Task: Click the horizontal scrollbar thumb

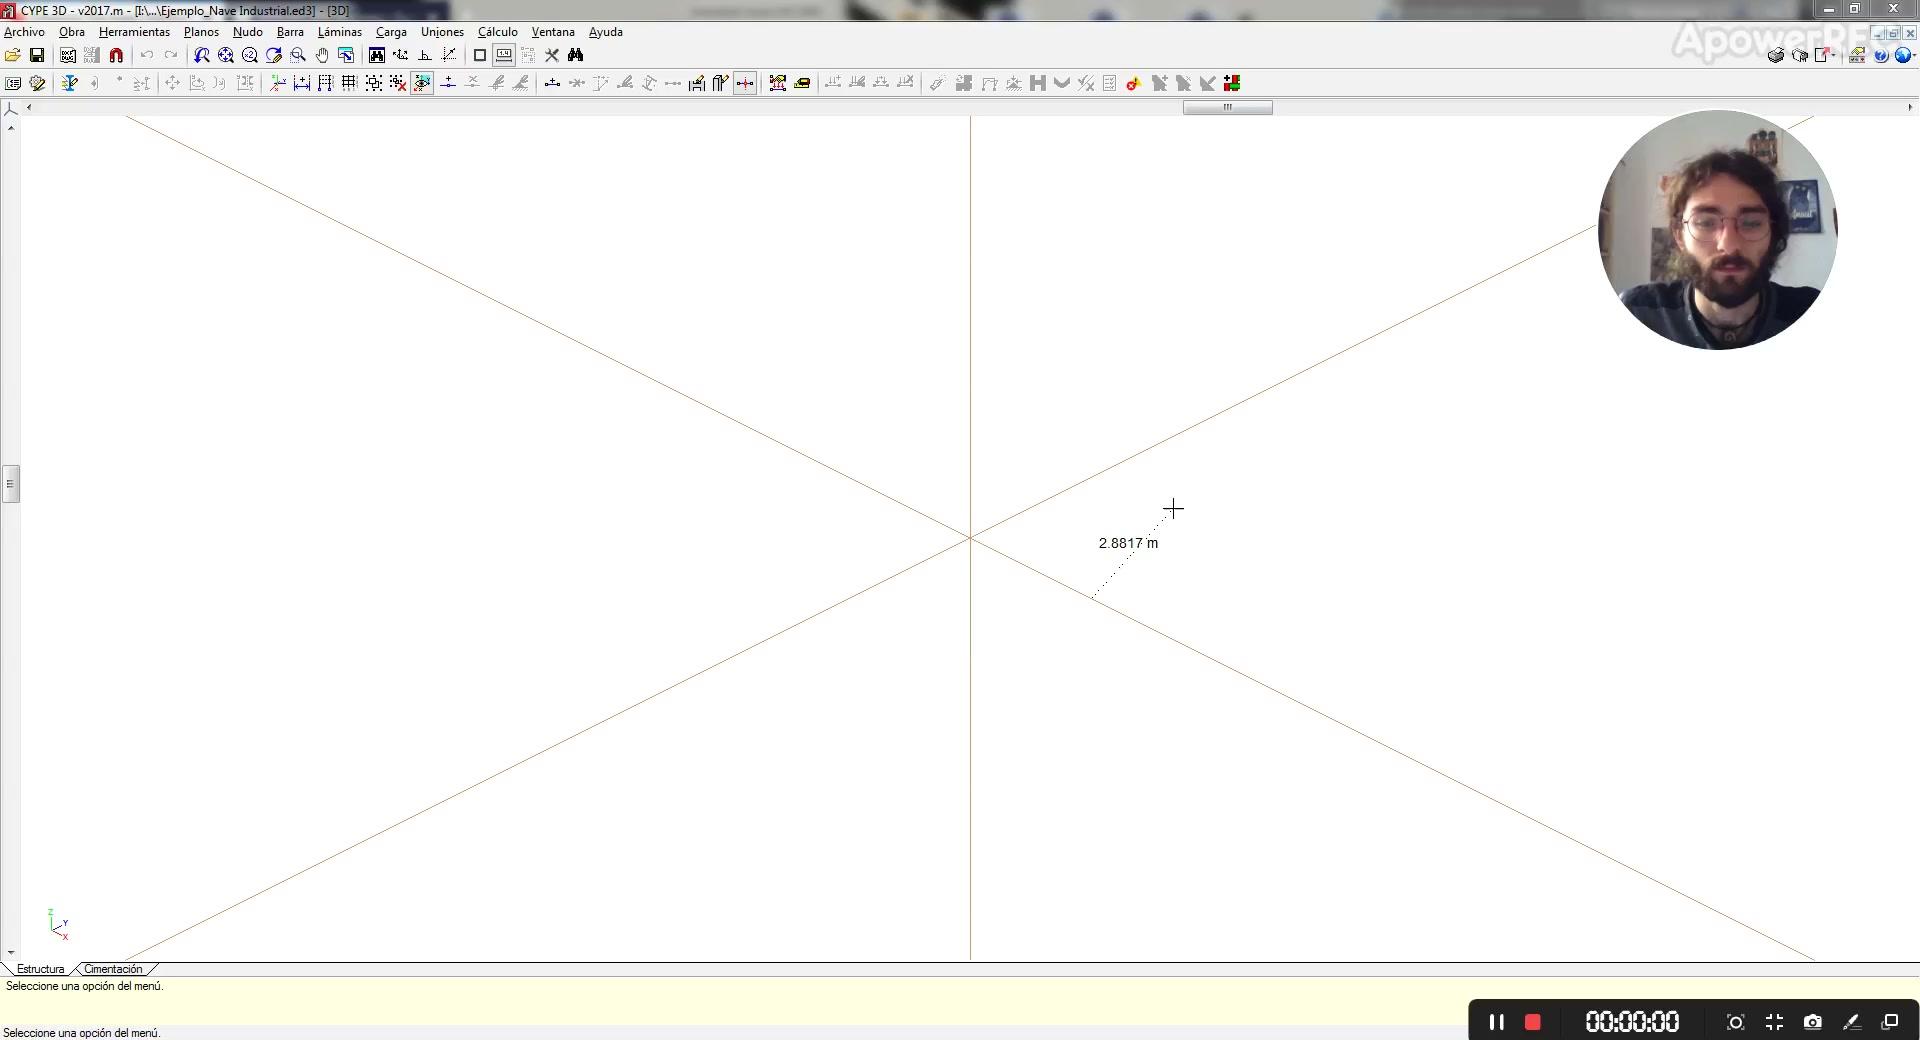Action: point(1227,108)
